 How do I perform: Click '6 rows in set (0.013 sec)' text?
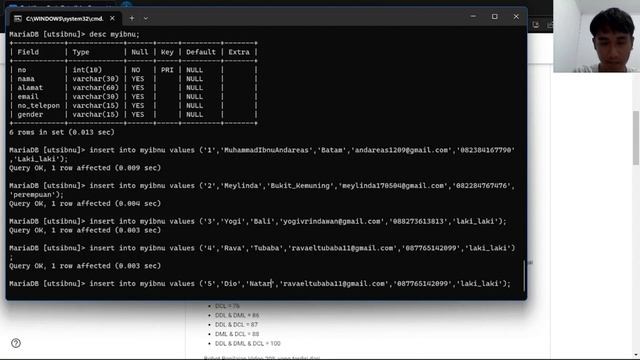62,132
